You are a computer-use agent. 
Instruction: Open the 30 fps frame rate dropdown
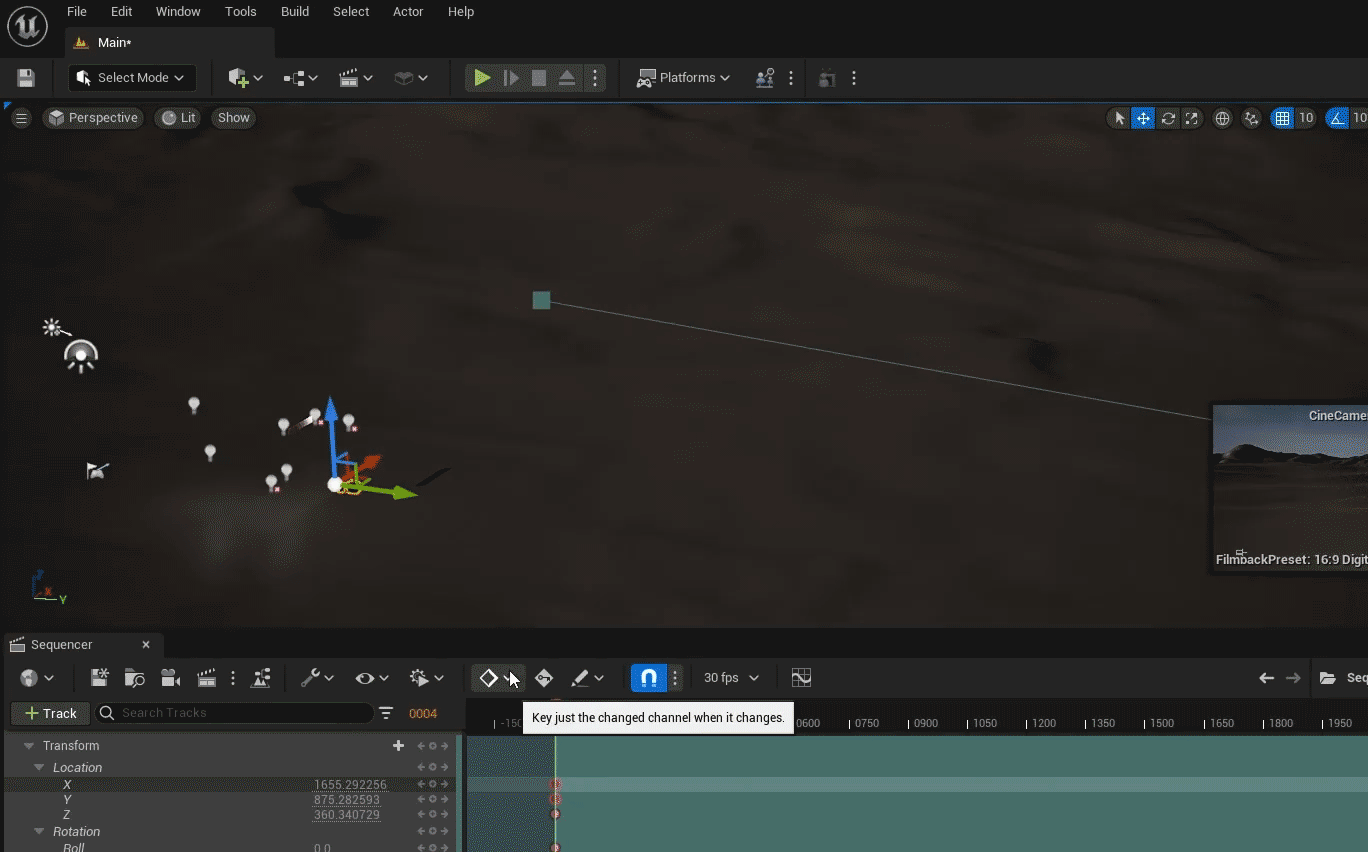click(x=731, y=677)
